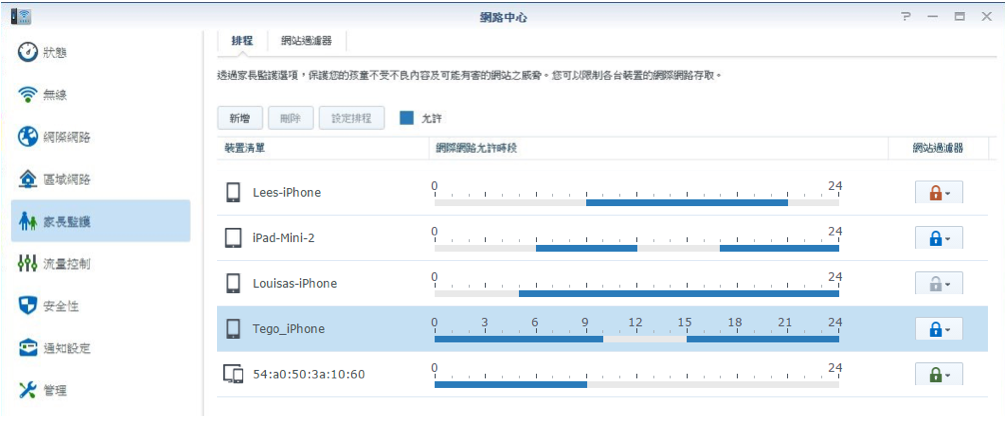
Task: Open green lock filter dropdown for 54:a0:50:3a:10:60
Action: pyautogui.click(x=939, y=374)
